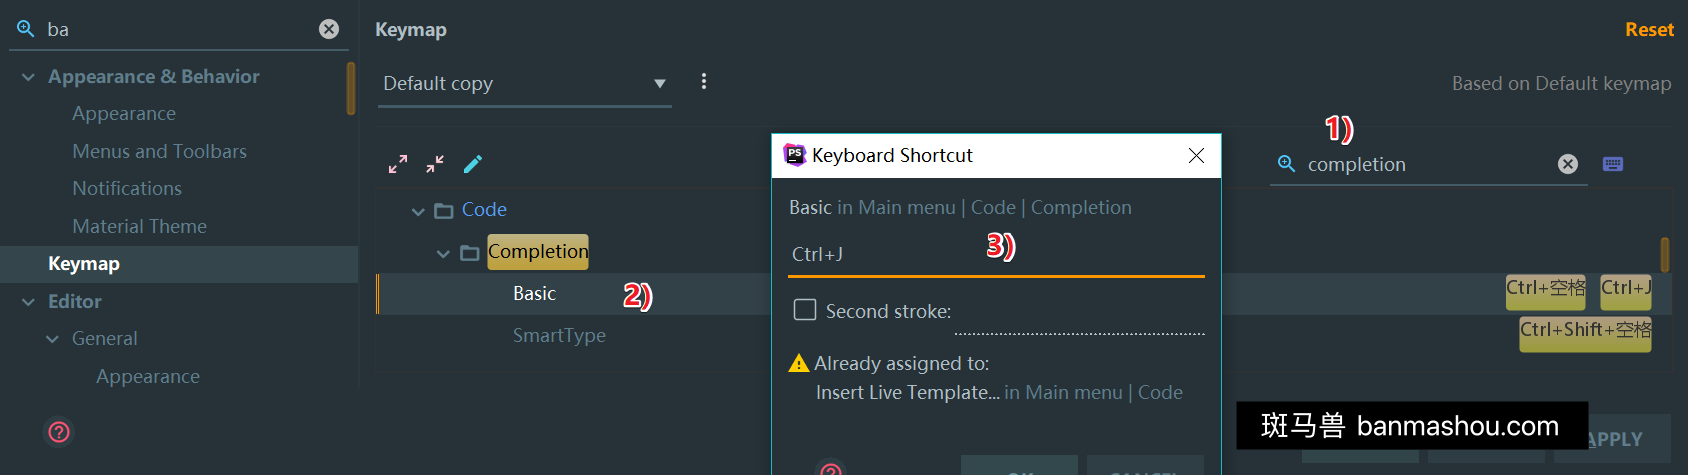Click the red help question mark icon

59,432
